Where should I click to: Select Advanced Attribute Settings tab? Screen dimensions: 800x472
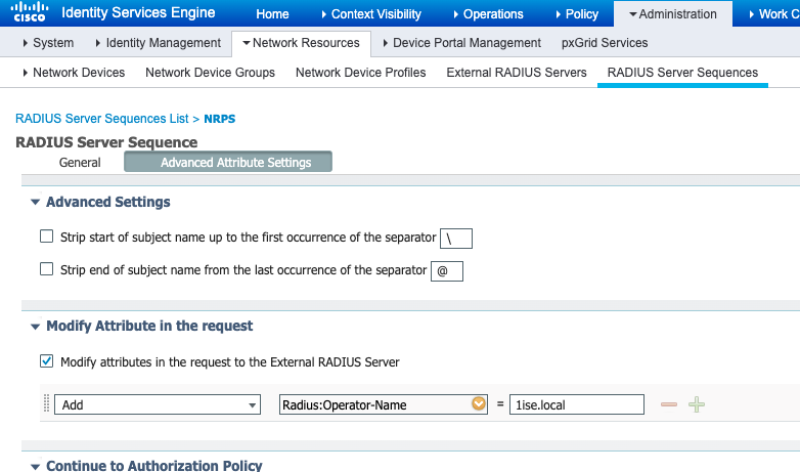tap(228, 162)
